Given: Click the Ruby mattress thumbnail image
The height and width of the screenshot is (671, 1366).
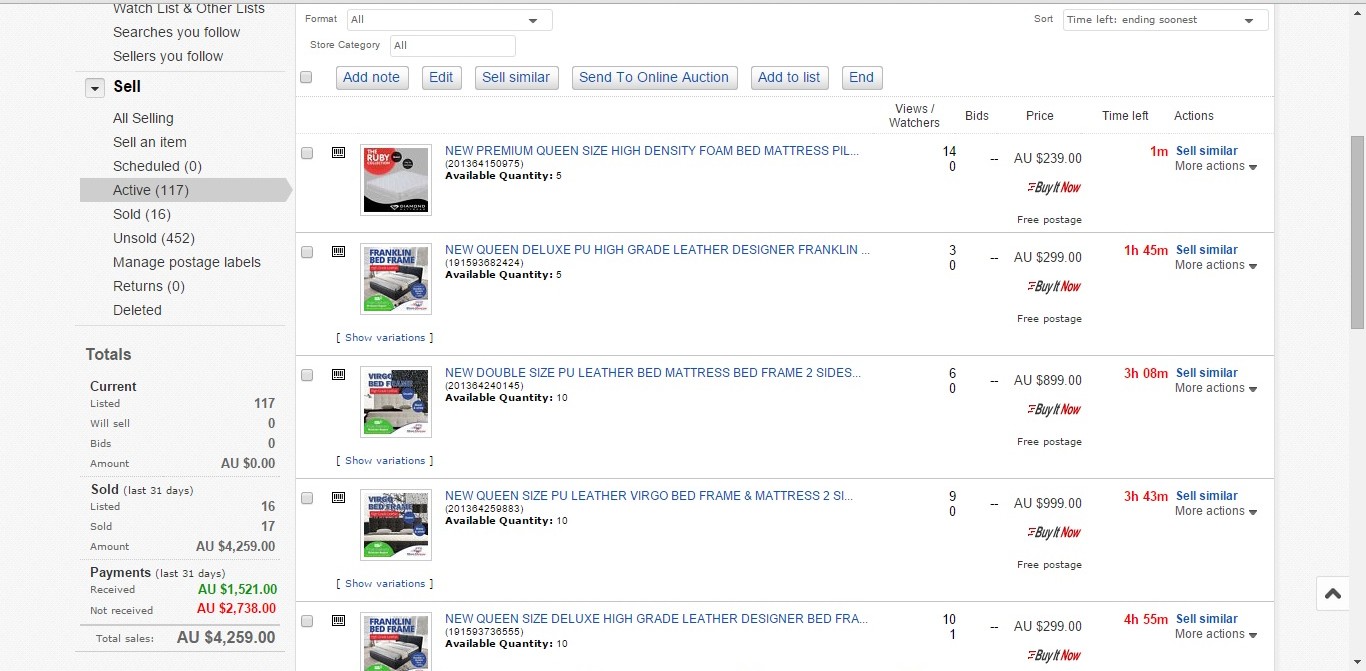Looking at the screenshot, I should click(396, 180).
